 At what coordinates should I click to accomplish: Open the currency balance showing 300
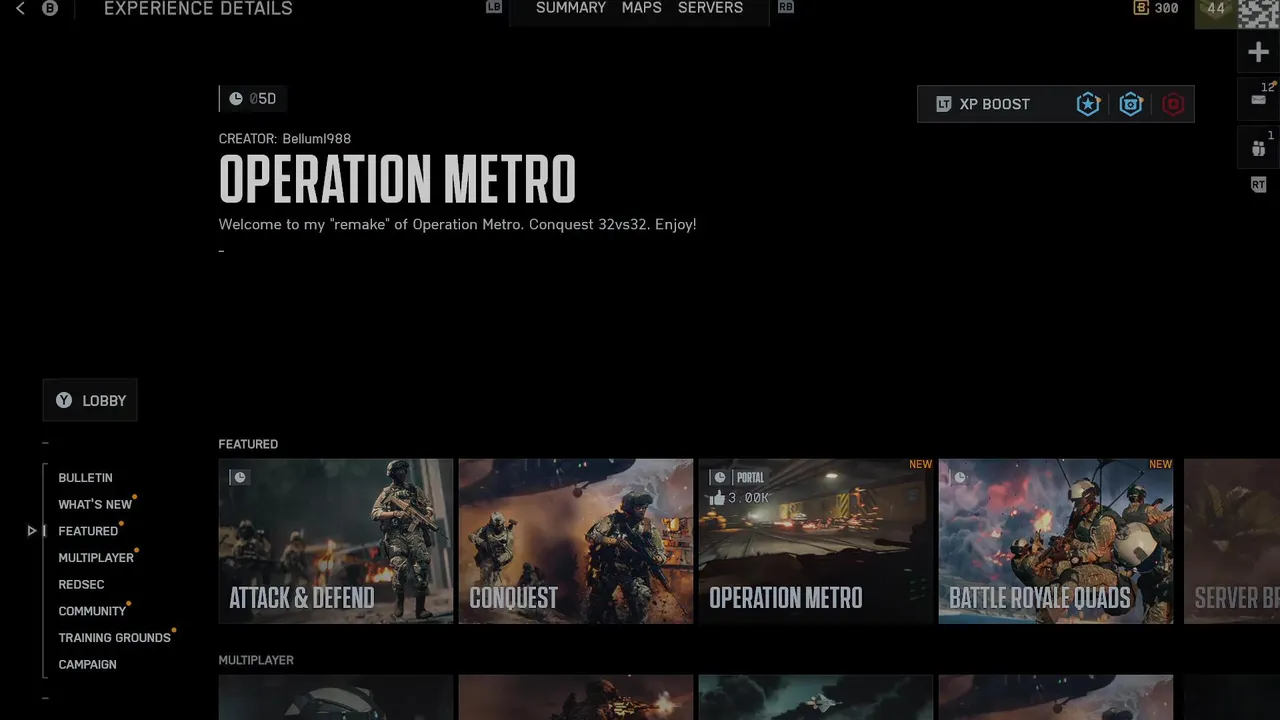tap(1156, 8)
